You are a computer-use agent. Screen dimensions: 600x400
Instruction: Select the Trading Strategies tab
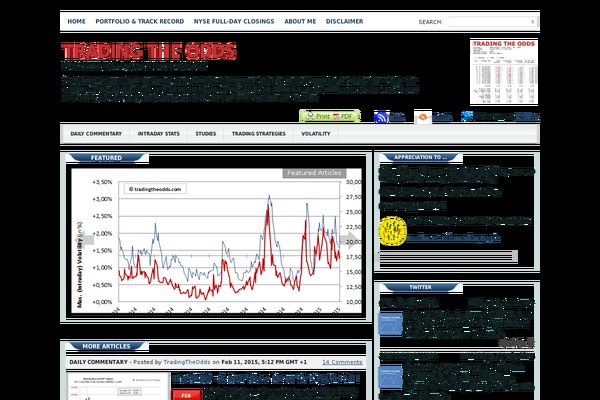click(259, 134)
